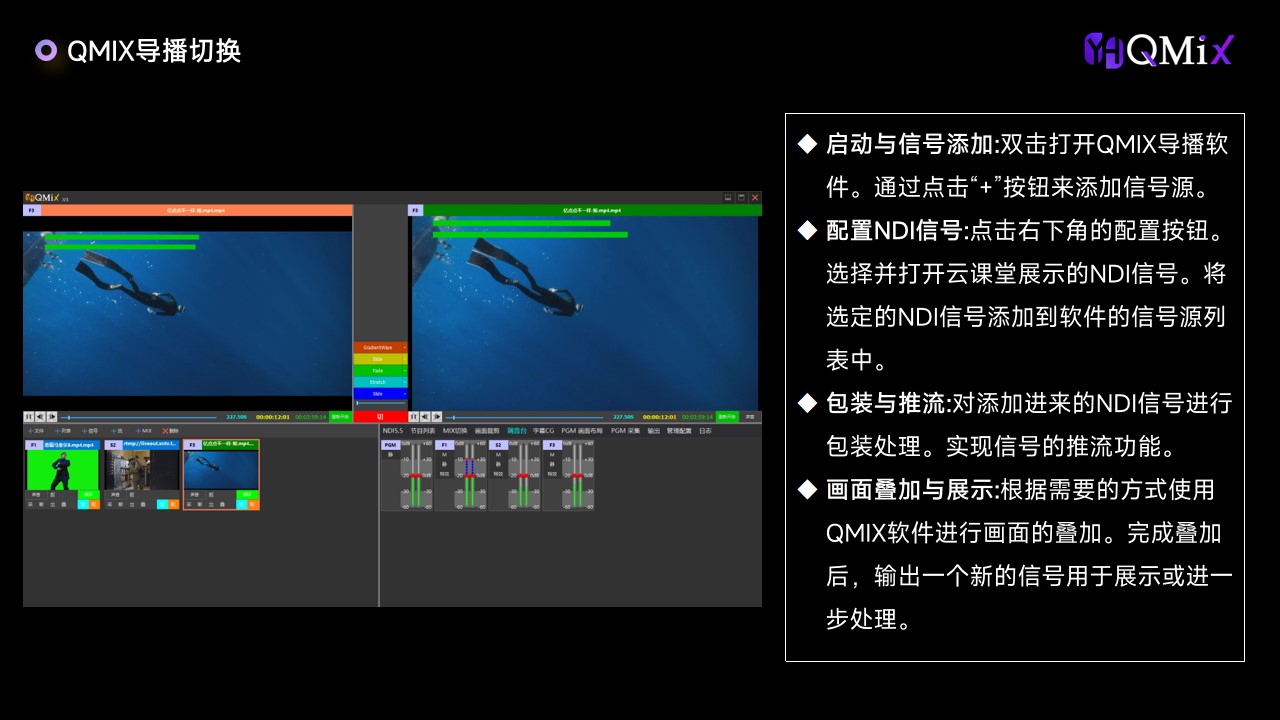Click plus icon to add stream source
This screenshot has width=1280, height=720.
pos(113,431)
